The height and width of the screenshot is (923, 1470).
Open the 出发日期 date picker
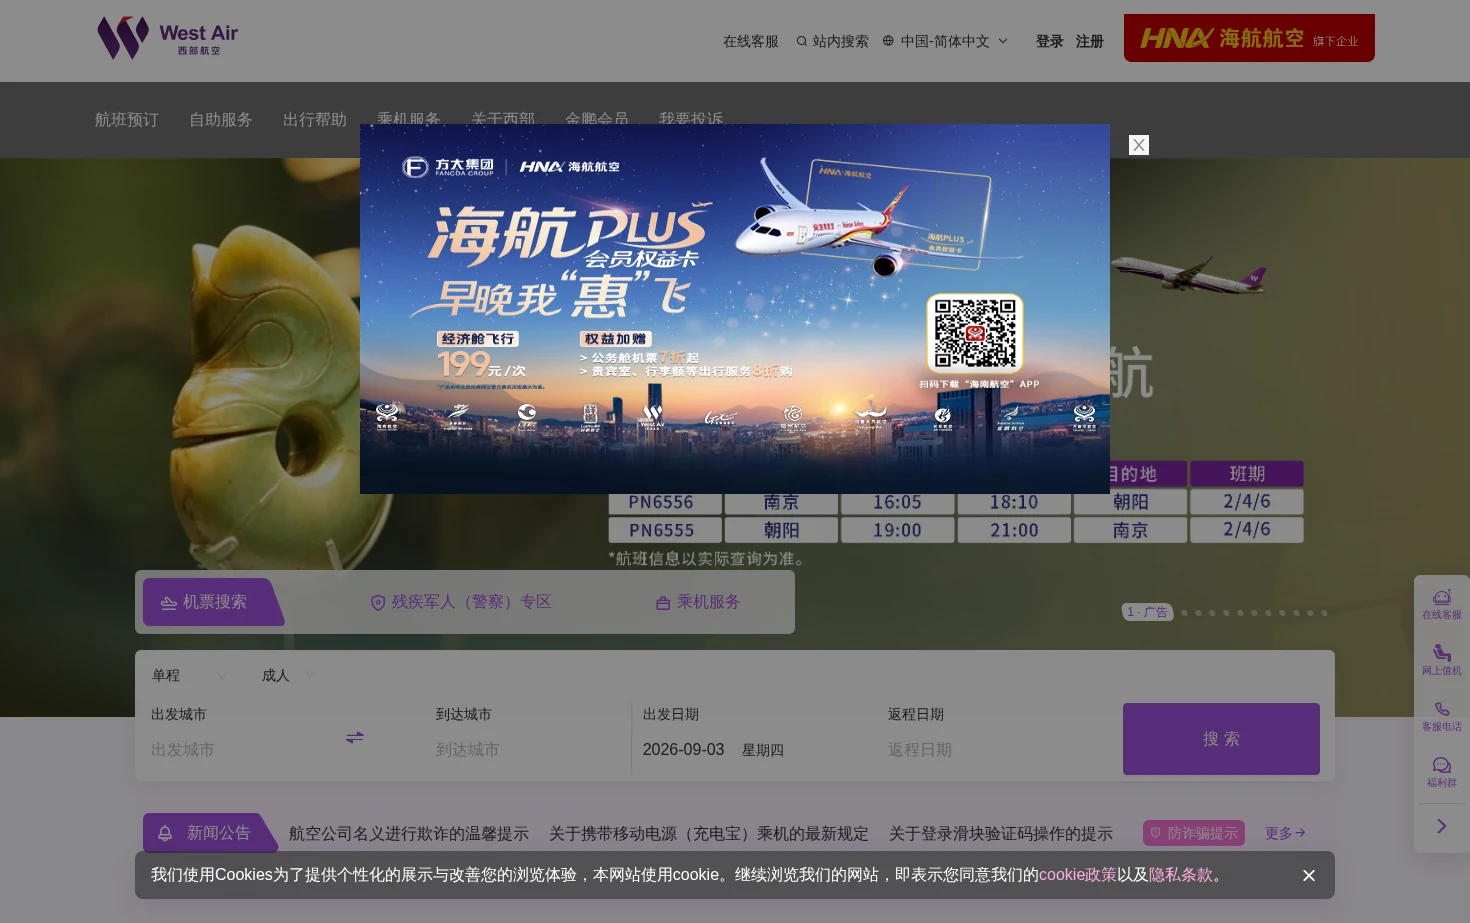tap(713, 750)
